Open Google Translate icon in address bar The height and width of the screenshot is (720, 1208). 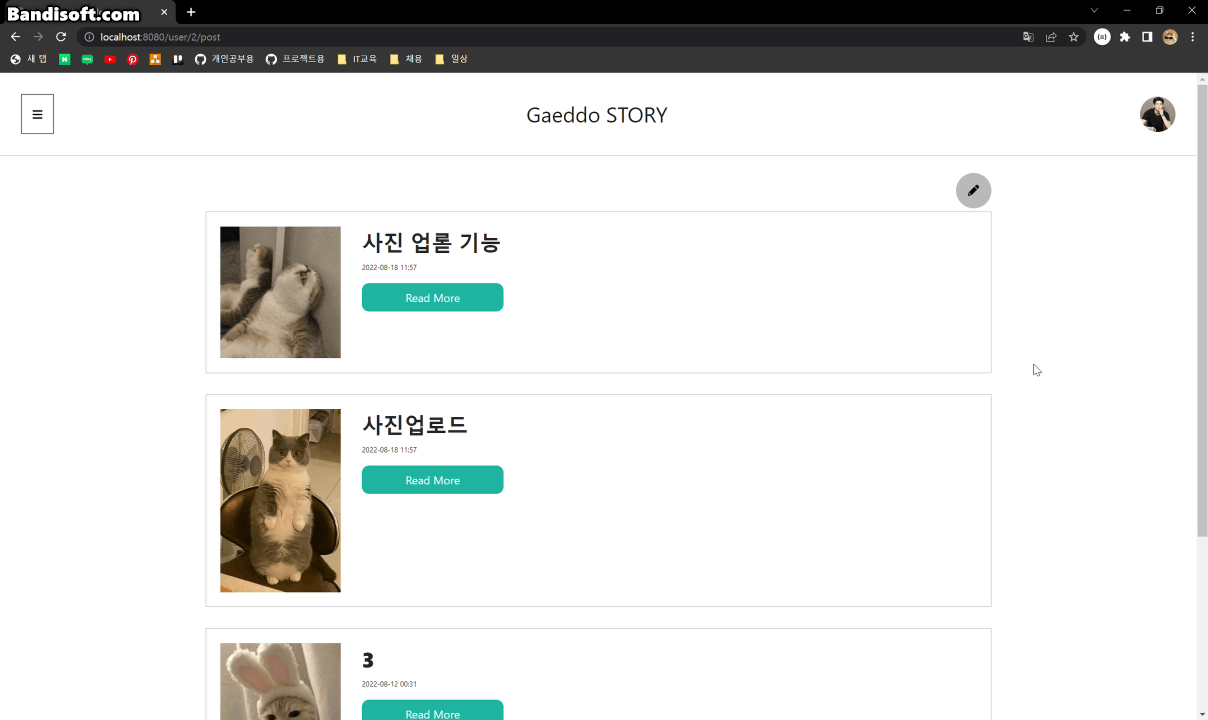pos(1028,36)
